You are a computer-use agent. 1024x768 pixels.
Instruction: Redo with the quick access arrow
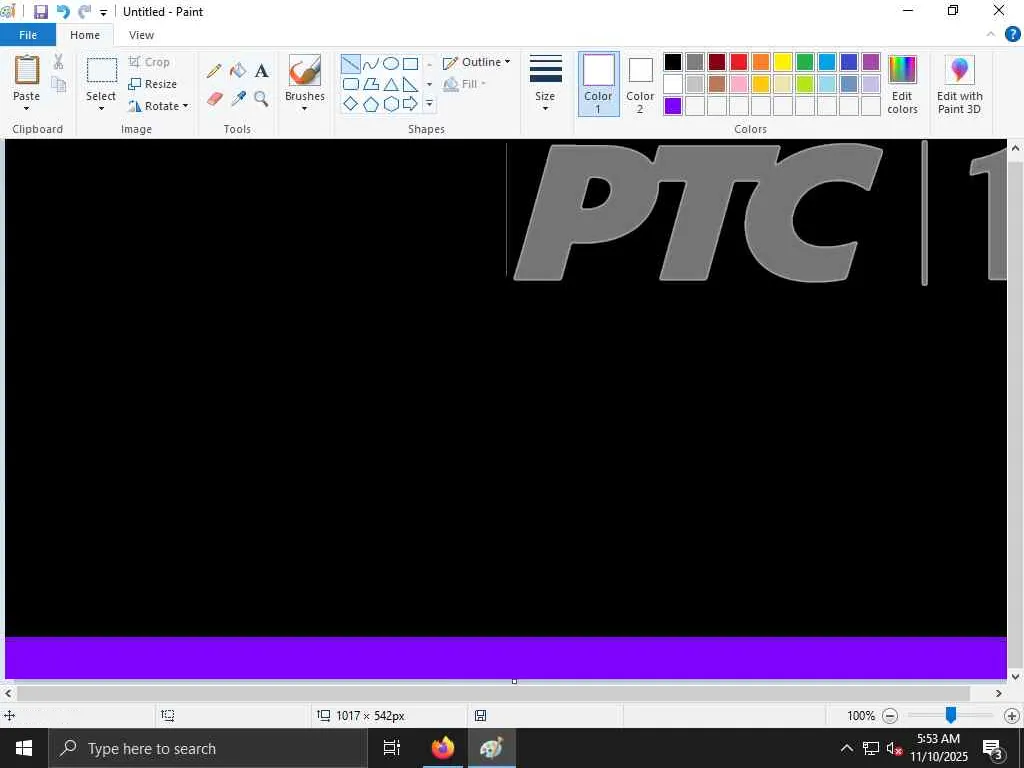pos(84,12)
